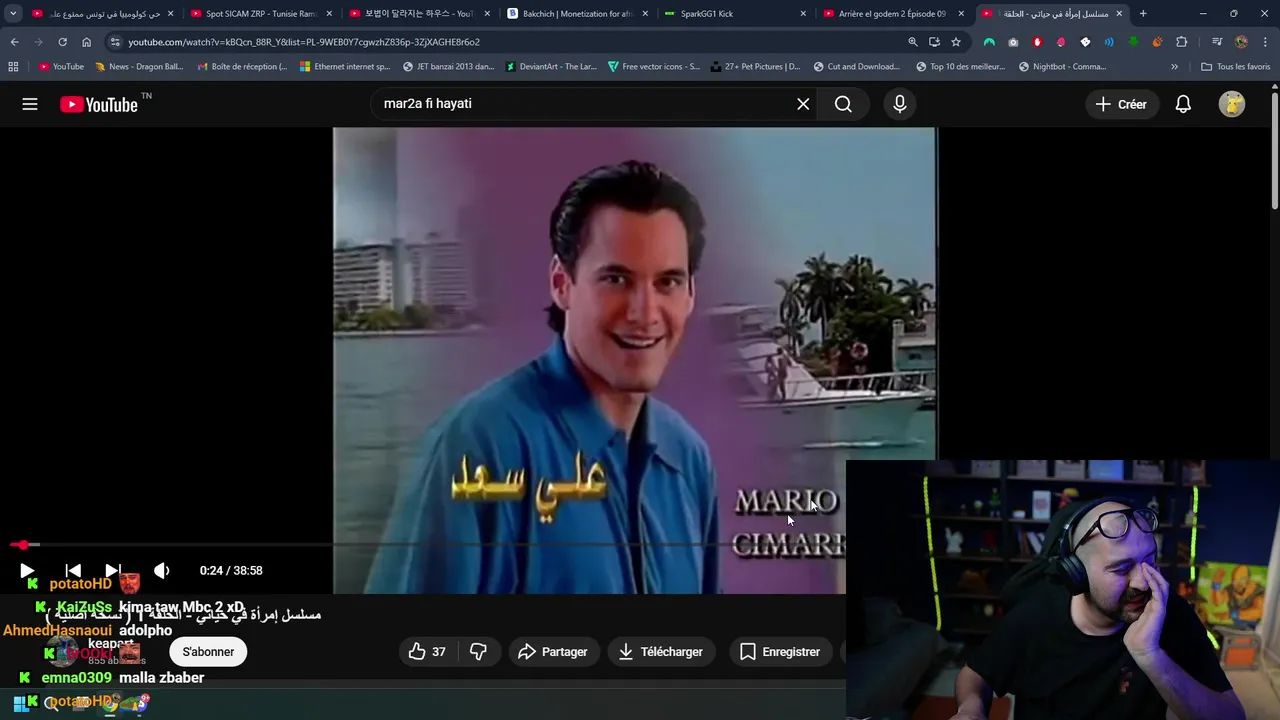1280x720 pixels.
Task: Reload the current page
Action: (x=62, y=42)
